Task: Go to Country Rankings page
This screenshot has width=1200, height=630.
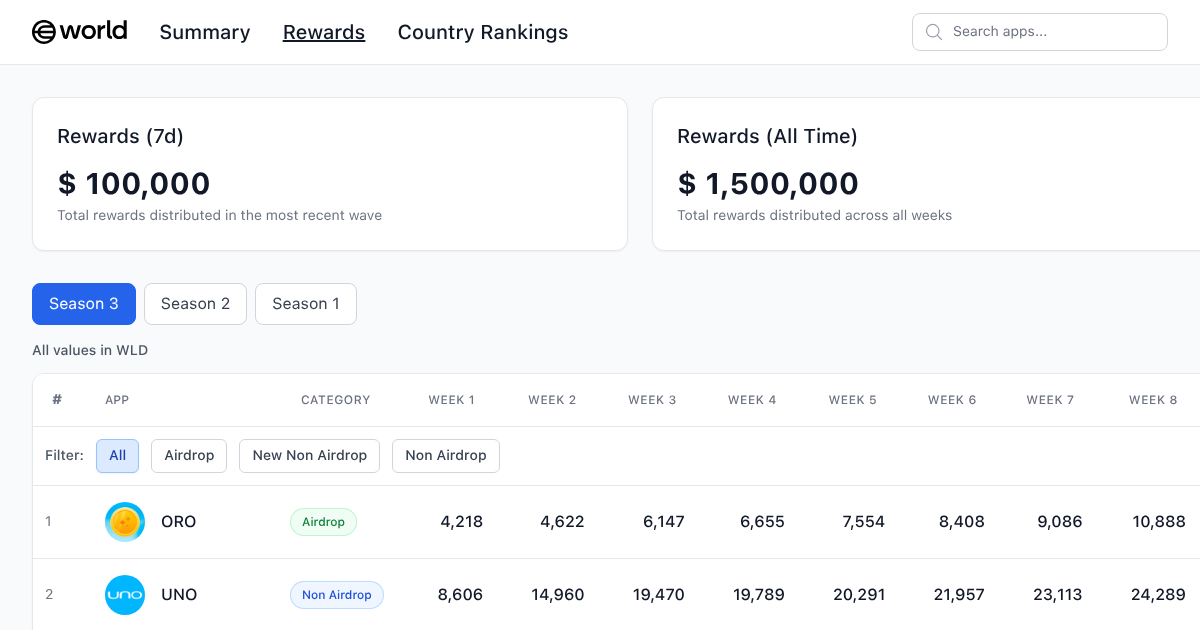Action: pyautogui.click(x=483, y=32)
